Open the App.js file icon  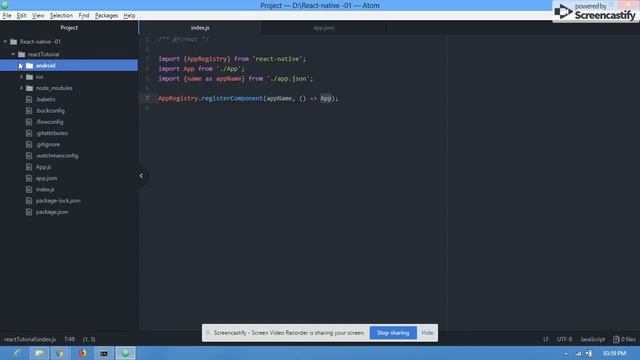coord(29,167)
